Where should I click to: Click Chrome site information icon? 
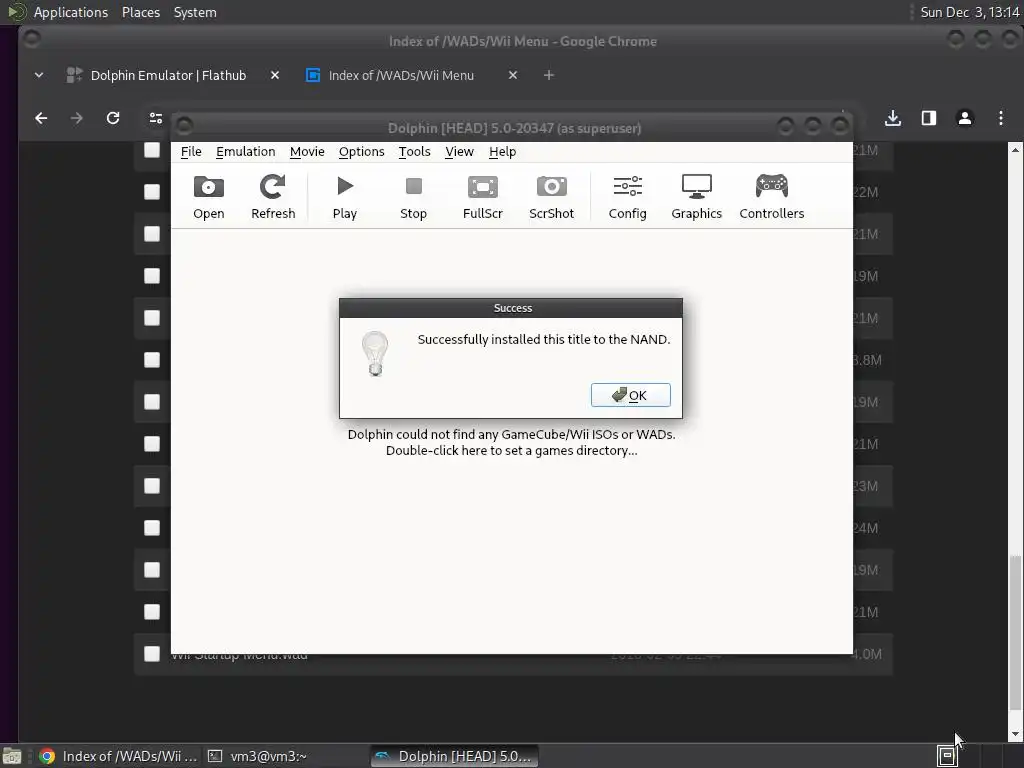(x=155, y=118)
